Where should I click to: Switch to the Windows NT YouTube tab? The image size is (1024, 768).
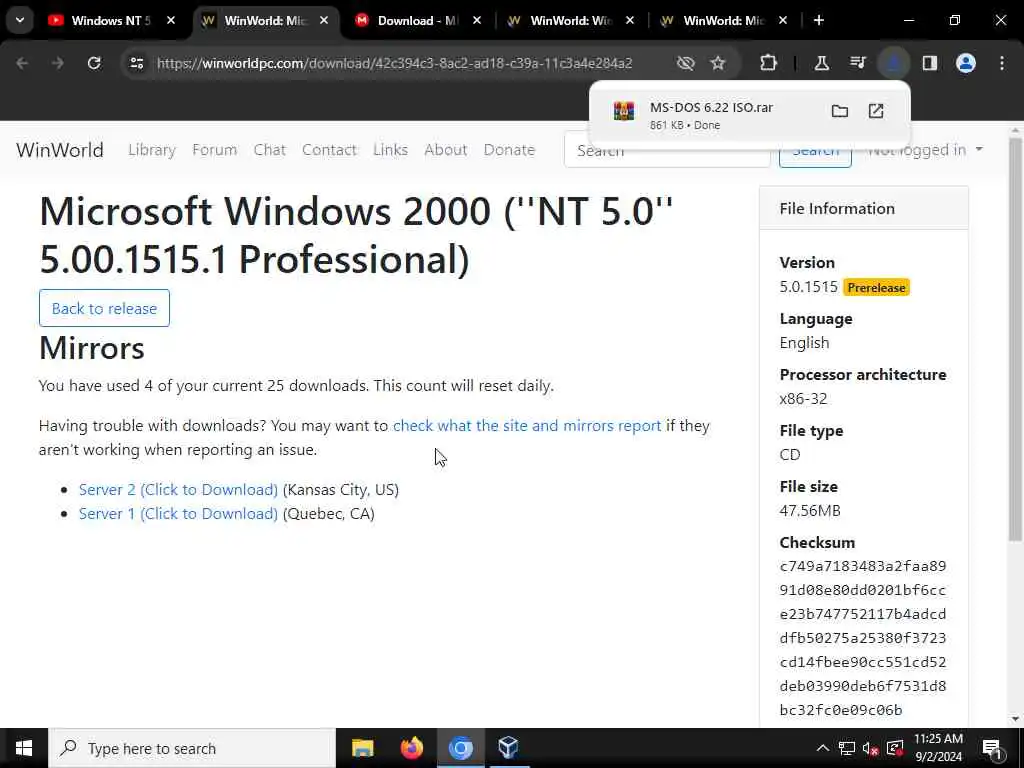coord(111,20)
